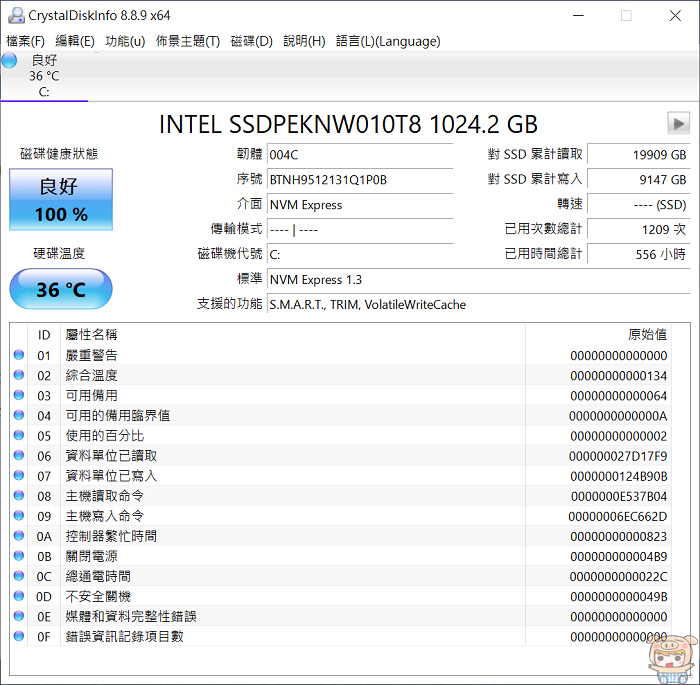Open the 檔案(F) menu
This screenshot has height=685, width=700.
point(26,41)
